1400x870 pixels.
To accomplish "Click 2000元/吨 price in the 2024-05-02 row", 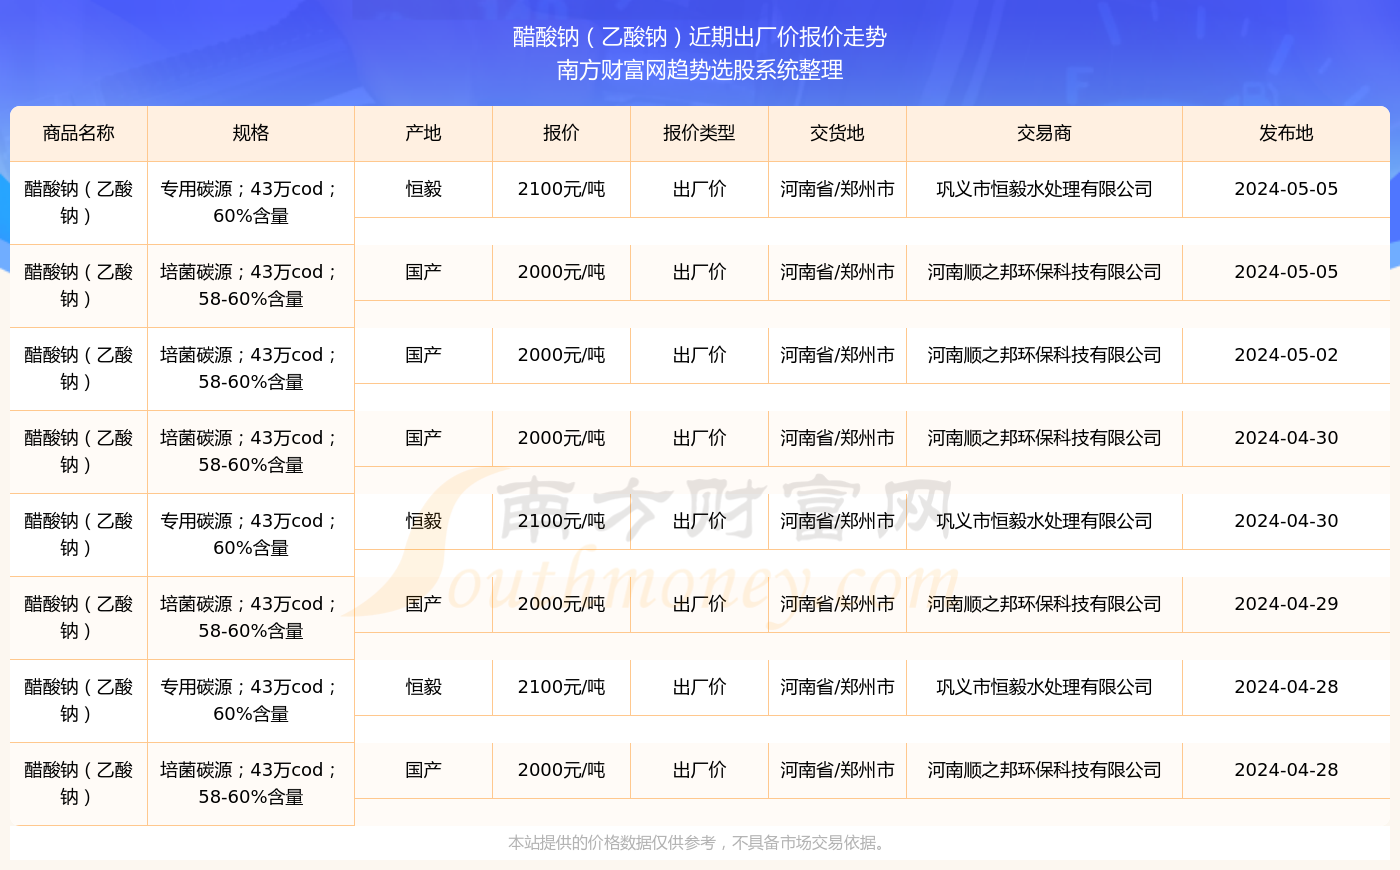I will pos(561,355).
